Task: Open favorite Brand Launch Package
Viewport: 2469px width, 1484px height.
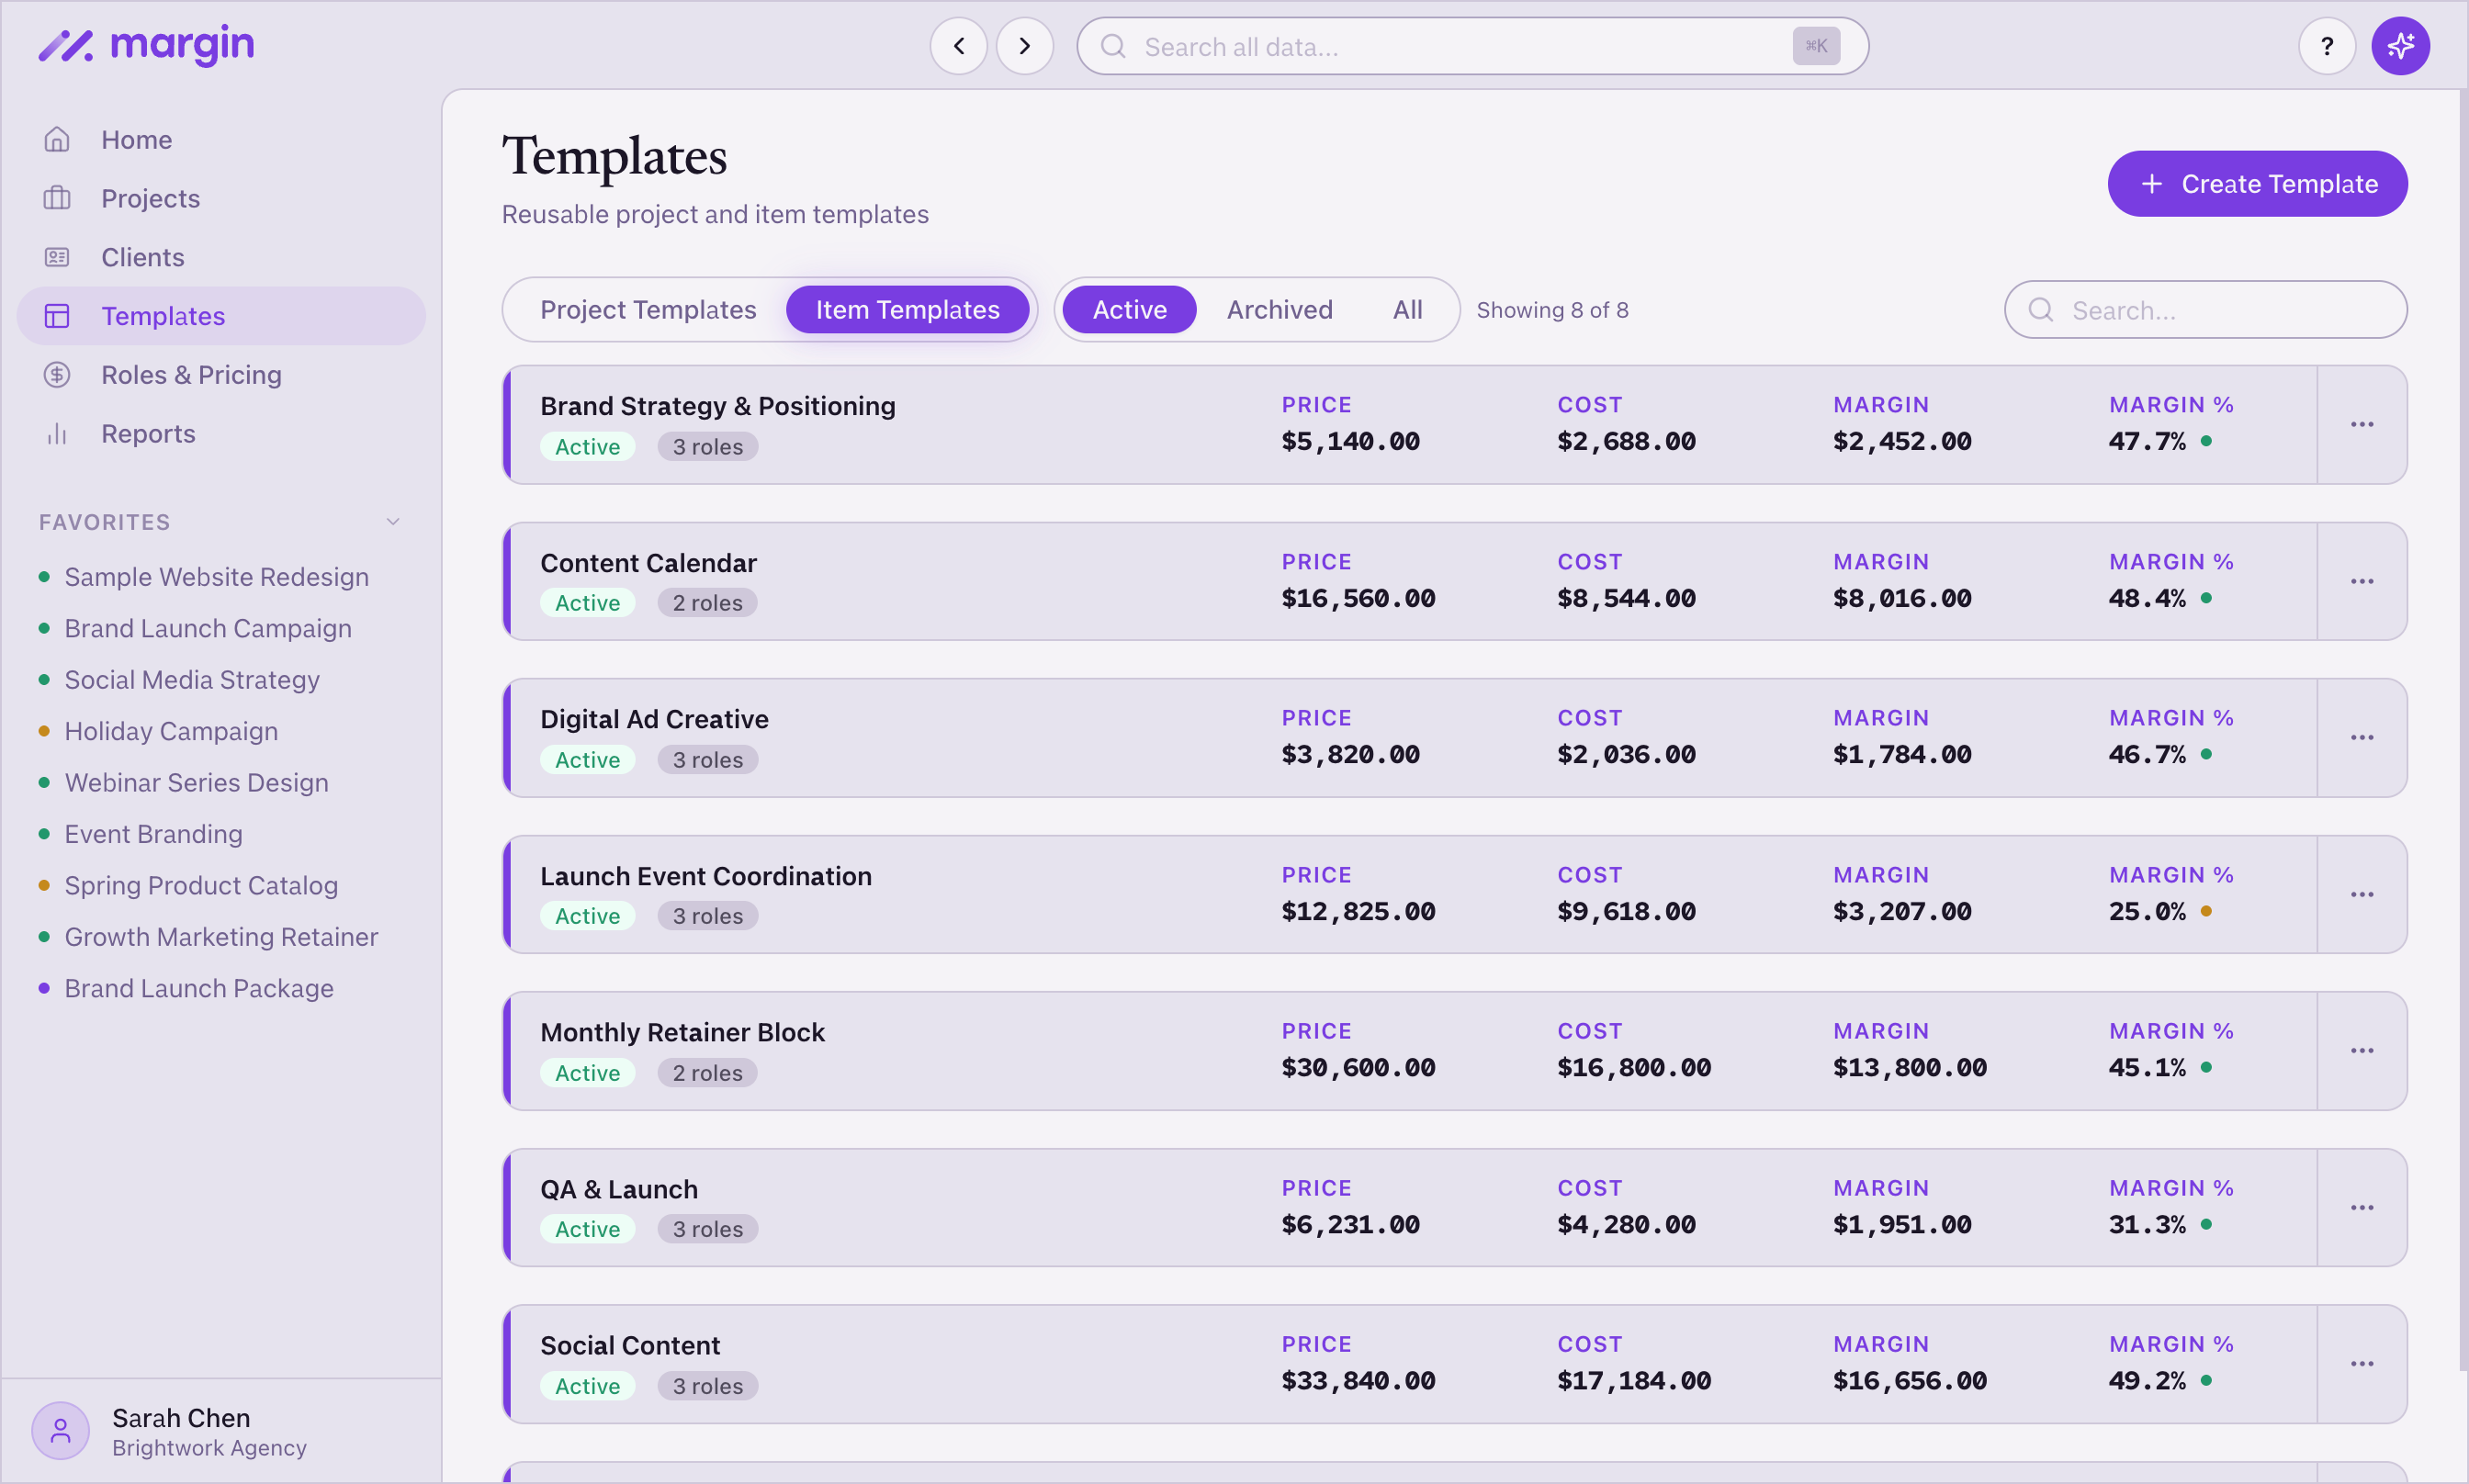Action: point(199,988)
